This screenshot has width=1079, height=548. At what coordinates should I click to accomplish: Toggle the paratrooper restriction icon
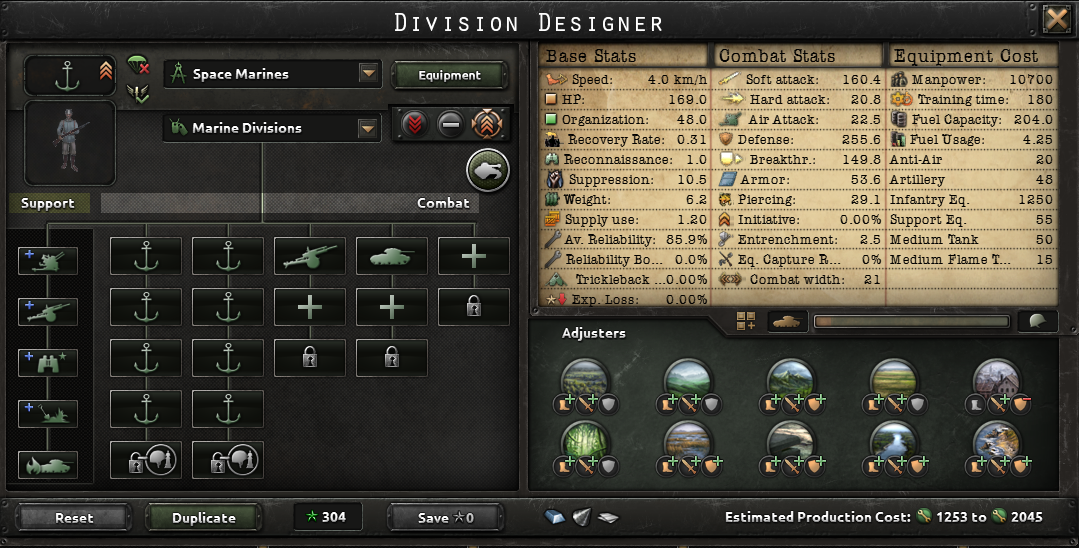[x=138, y=65]
